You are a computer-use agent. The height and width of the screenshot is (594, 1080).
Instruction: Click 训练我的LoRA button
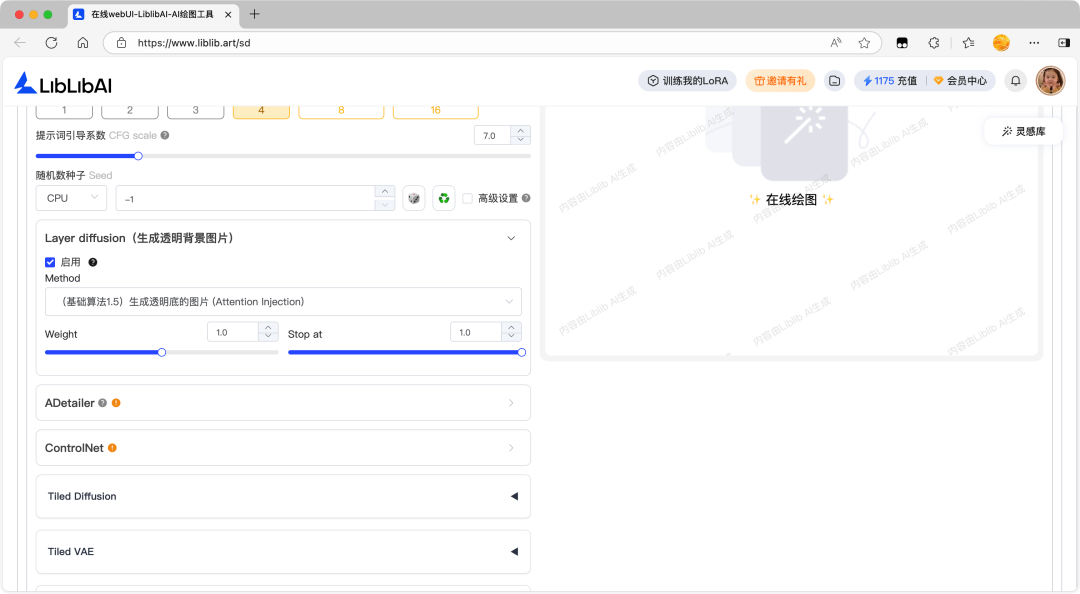tap(687, 81)
